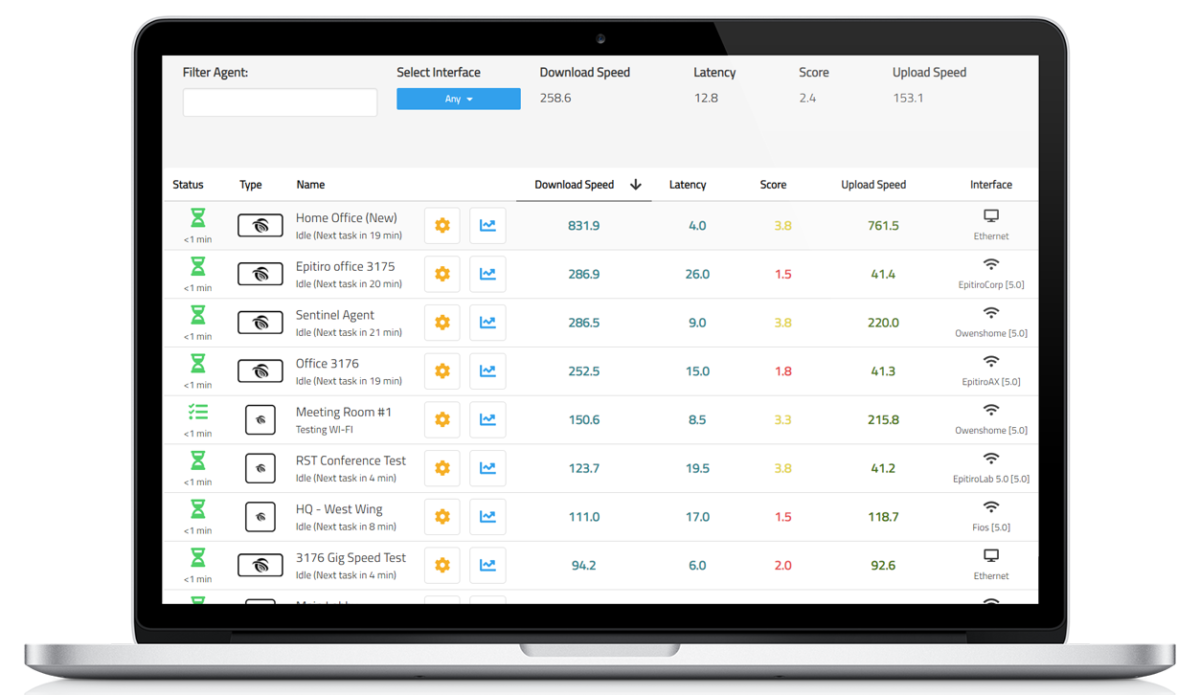Click hourglass status icon for Epitiro office 3175
Image resolution: width=1200 pixels, height=695 pixels.
(x=197, y=264)
